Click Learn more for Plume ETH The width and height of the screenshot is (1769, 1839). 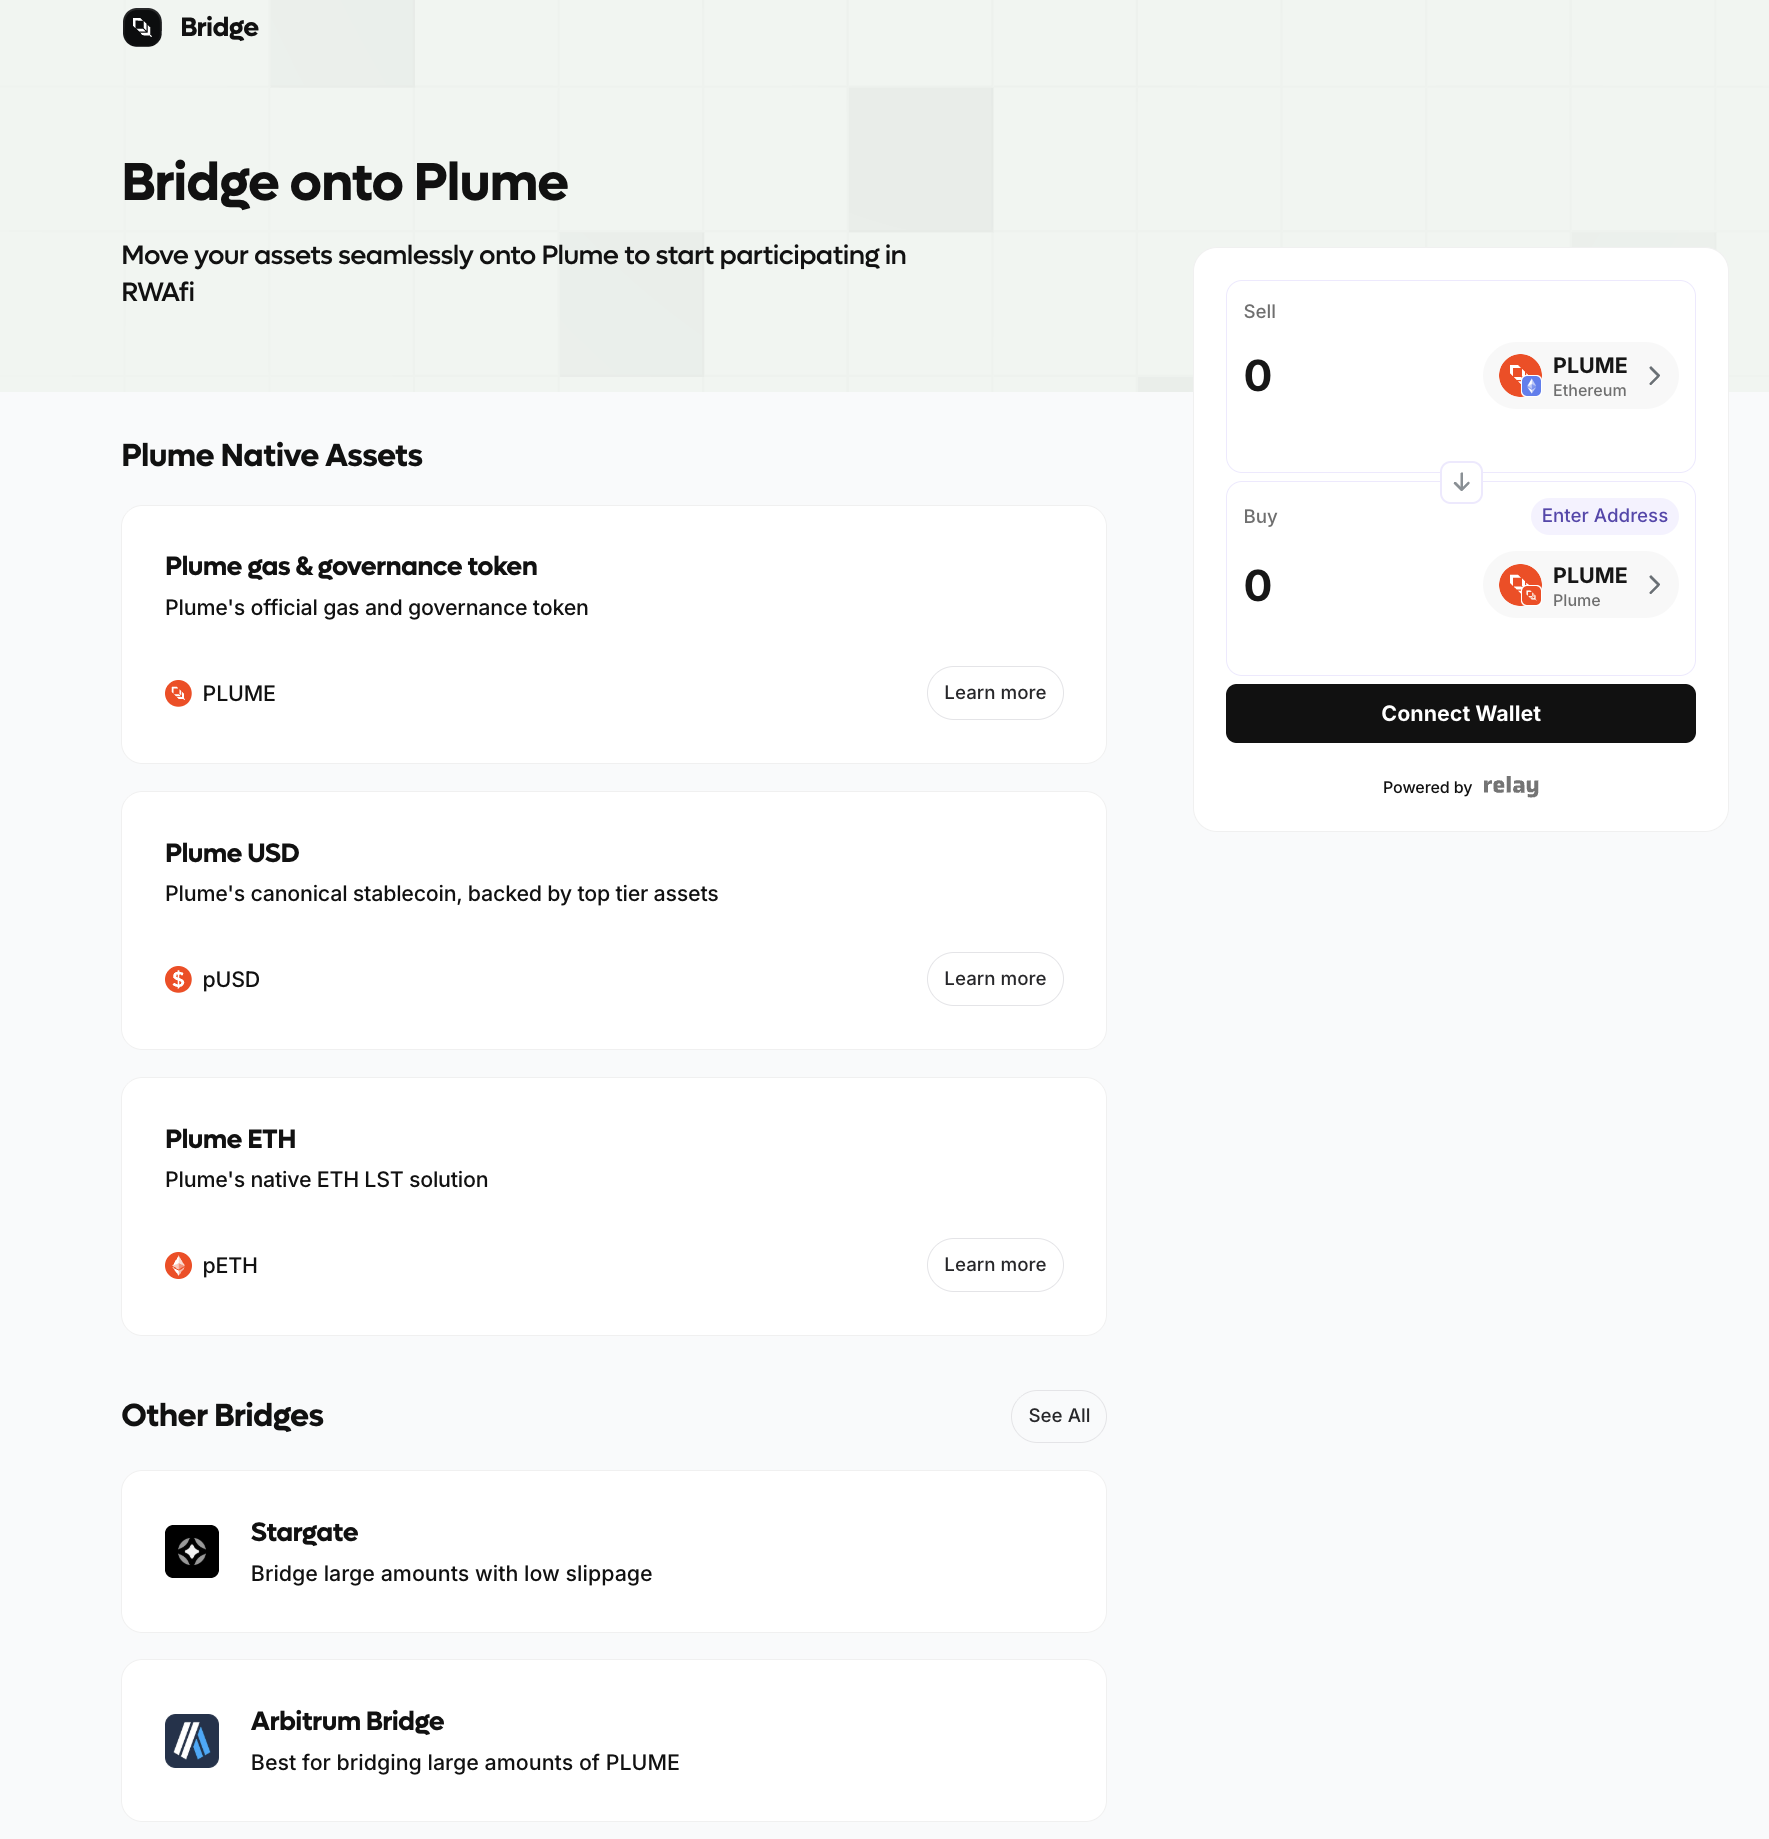pos(994,1265)
